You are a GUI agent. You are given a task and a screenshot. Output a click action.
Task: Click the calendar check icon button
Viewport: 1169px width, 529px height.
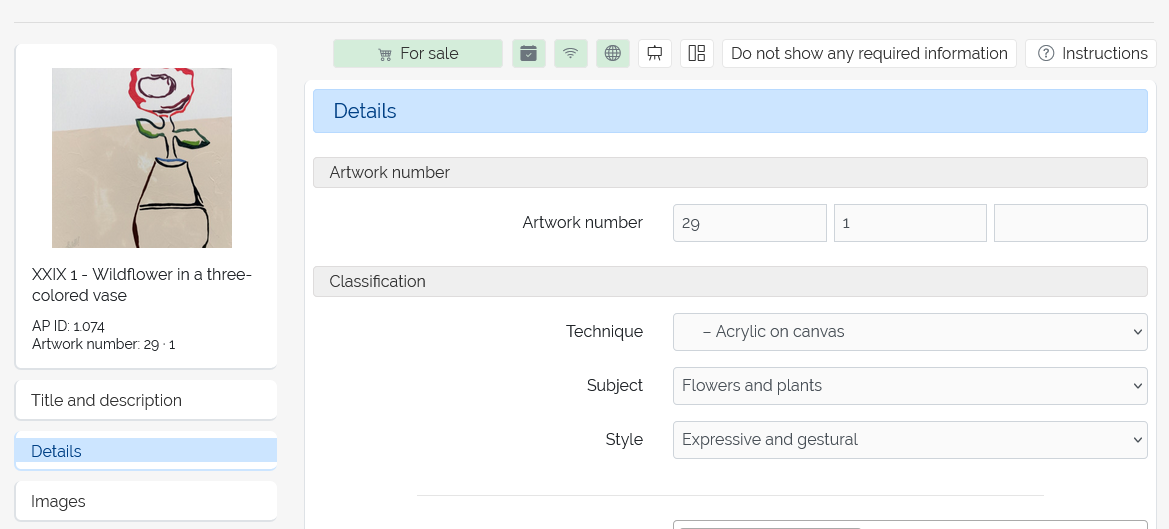529,54
